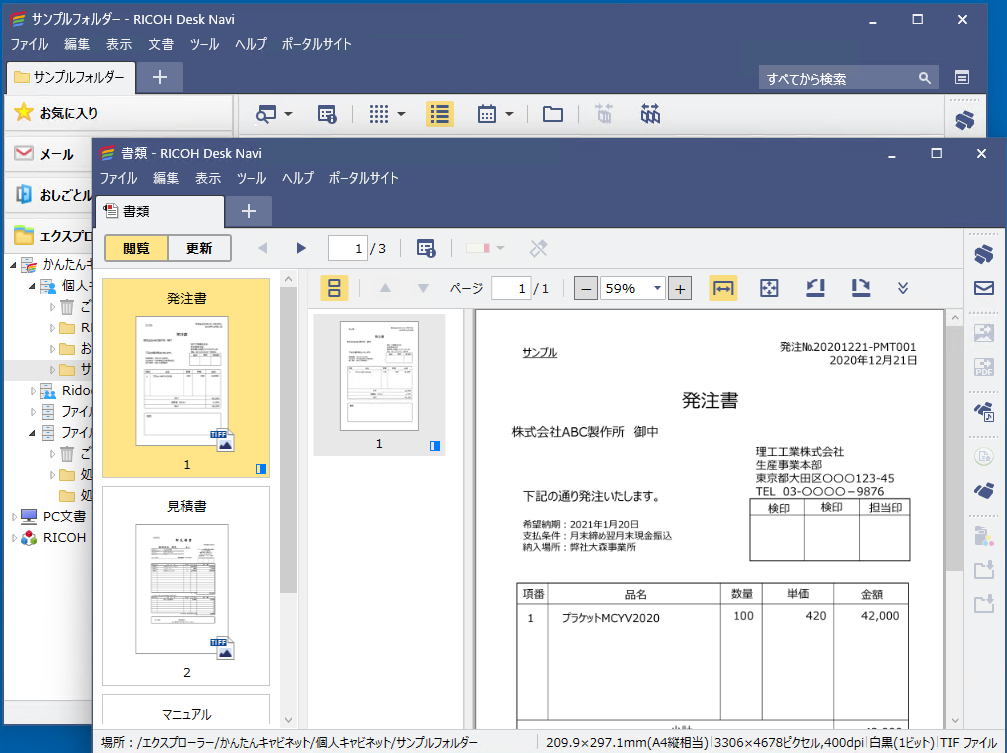Rotate page left icon

(x=815, y=288)
